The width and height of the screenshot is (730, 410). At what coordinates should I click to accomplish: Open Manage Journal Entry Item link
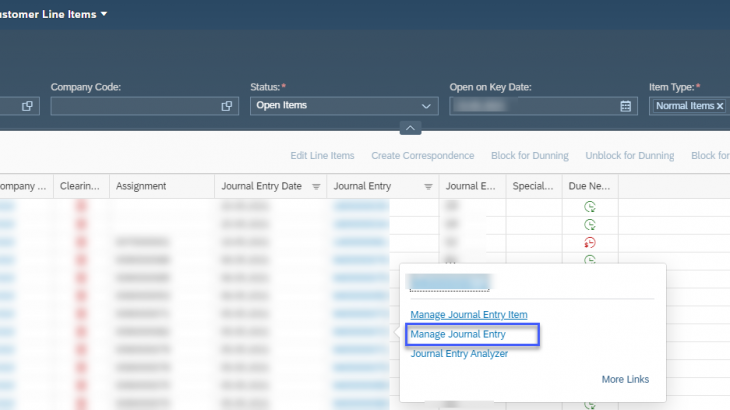[x=468, y=315]
